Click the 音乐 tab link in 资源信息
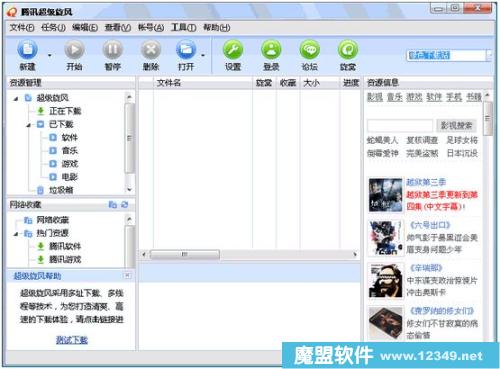Viewport: 500px width, 369px height. tap(395, 97)
